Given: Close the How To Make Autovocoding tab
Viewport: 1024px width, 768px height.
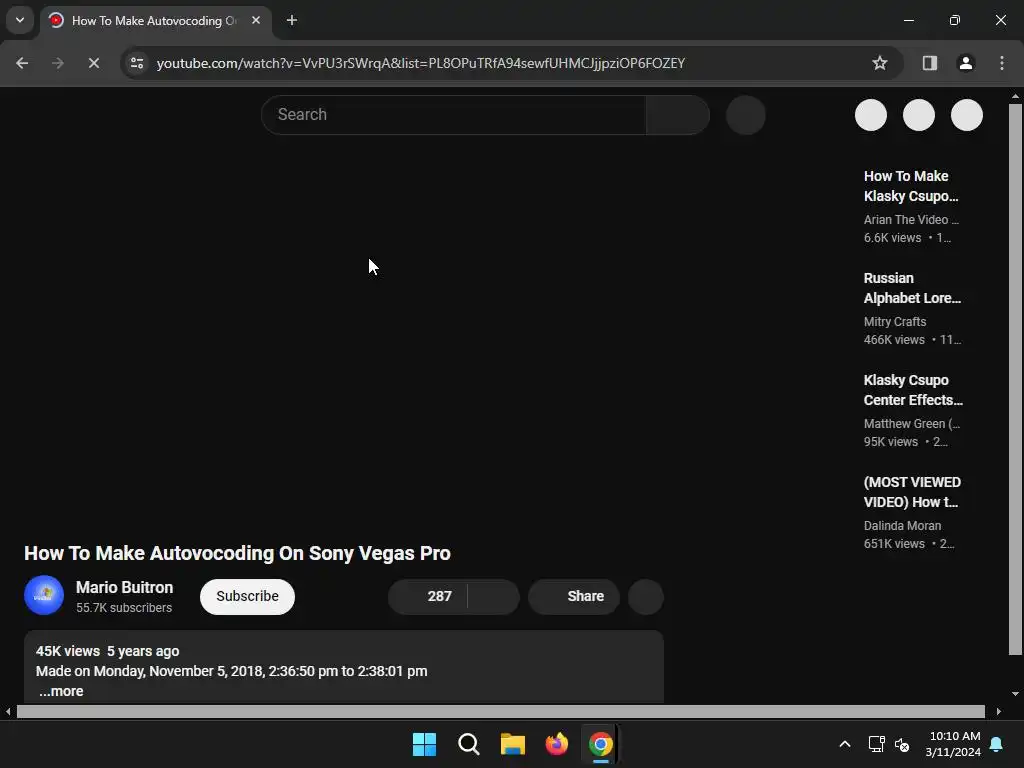Looking at the screenshot, I should point(256,20).
